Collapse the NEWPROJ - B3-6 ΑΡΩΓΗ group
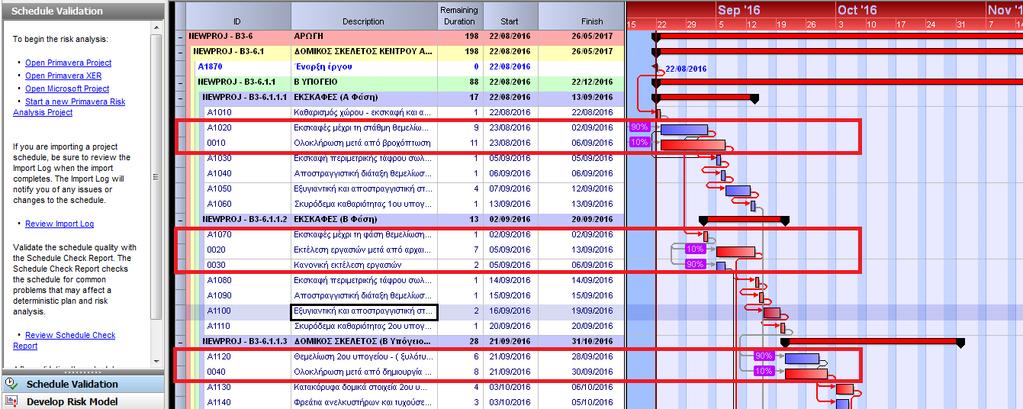The width and height of the screenshot is (1023, 409). (x=180, y=37)
